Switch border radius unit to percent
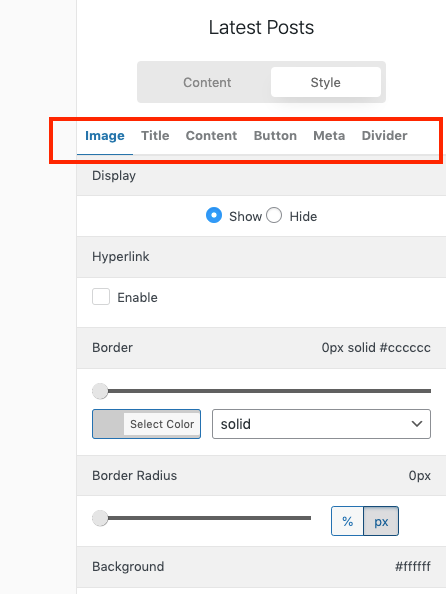Image resolution: width=446 pixels, height=594 pixels. pyautogui.click(x=347, y=521)
